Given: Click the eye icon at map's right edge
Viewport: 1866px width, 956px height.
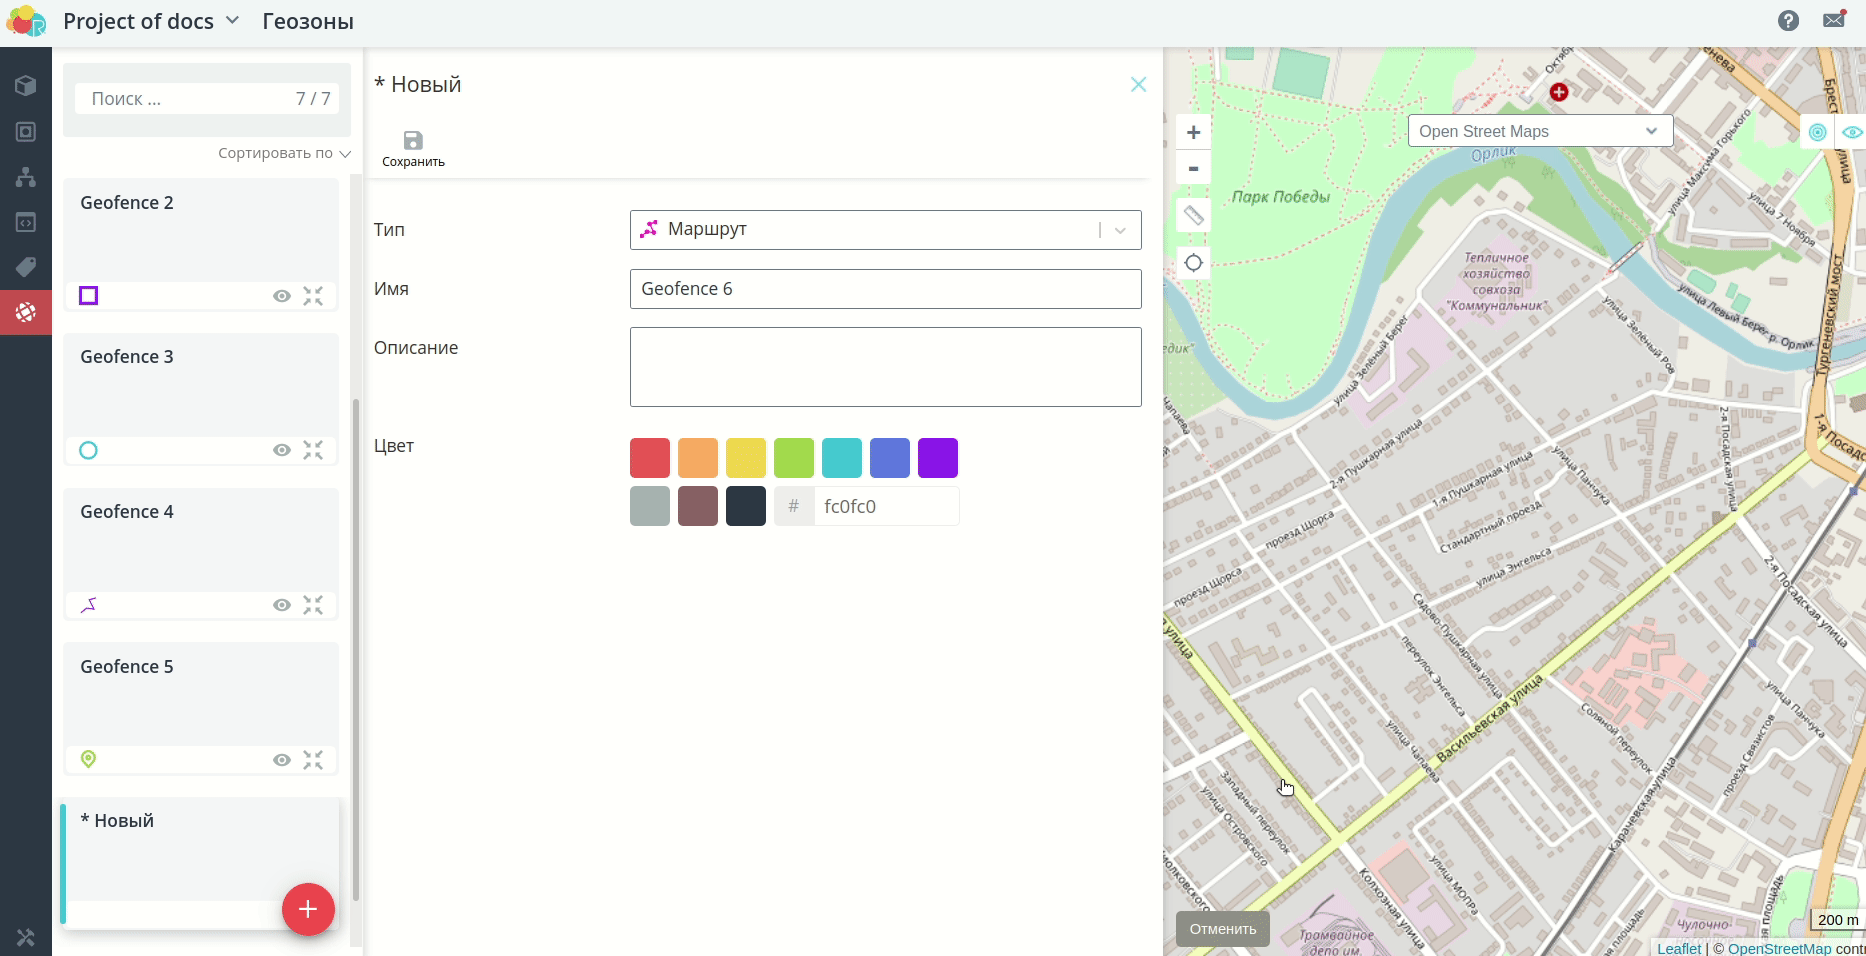Looking at the screenshot, I should (x=1852, y=132).
